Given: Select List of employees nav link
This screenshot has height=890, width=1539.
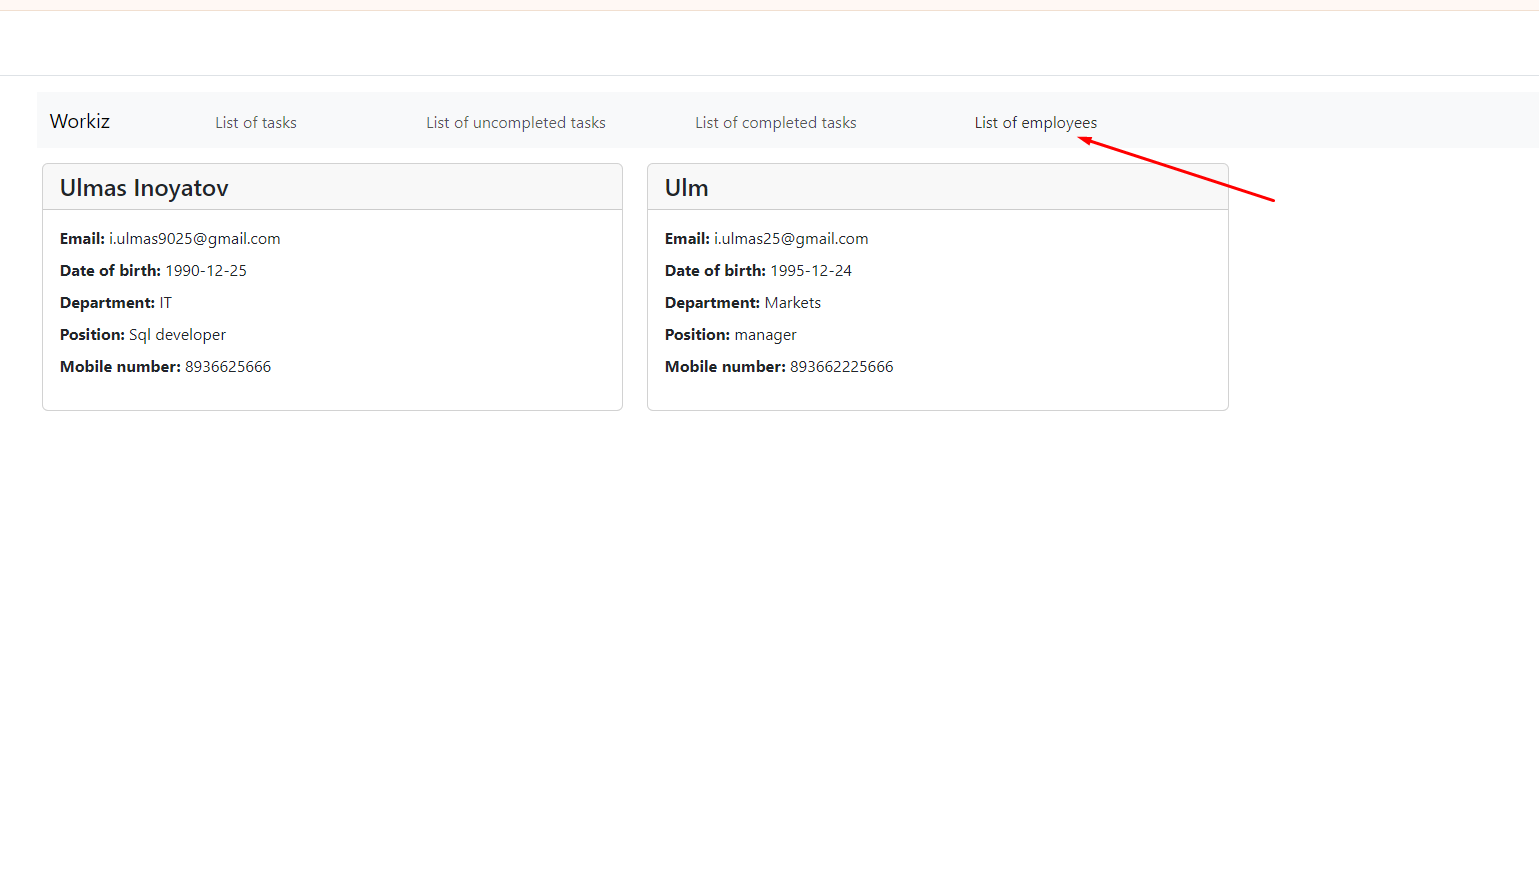Looking at the screenshot, I should [1035, 123].
